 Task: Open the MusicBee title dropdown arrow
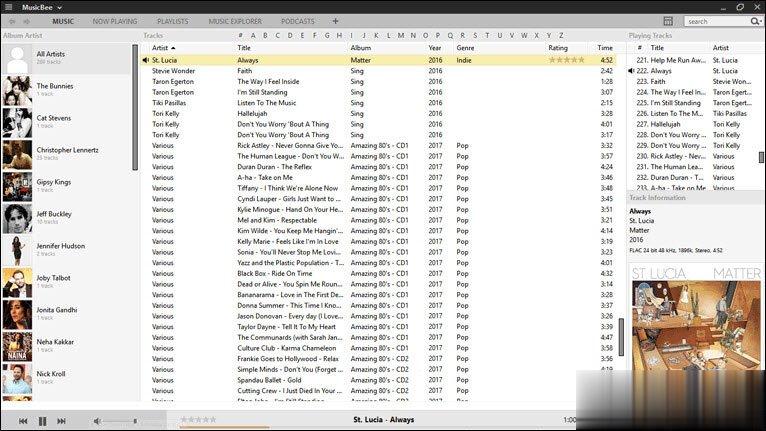click(60, 8)
